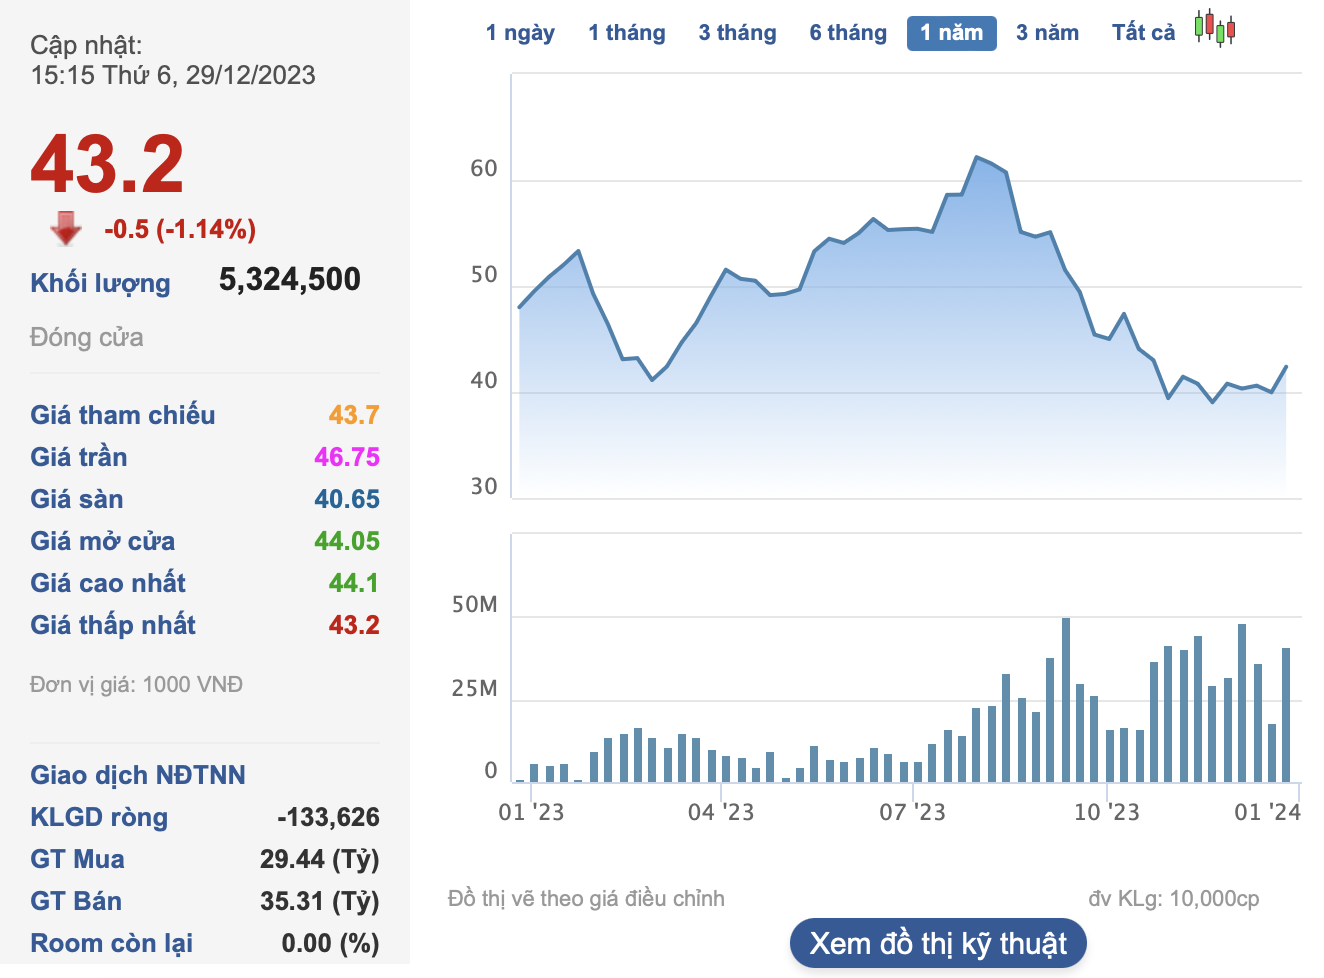Click the buy value 29.44 (Tỷ)
Image resolution: width=1324 pixels, height=978 pixels.
click(x=320, y=859)
